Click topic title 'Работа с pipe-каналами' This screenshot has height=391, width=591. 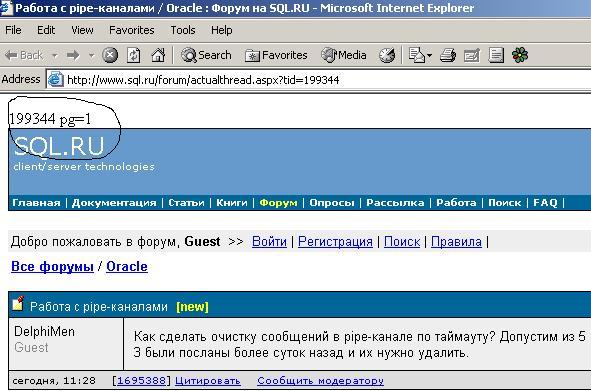[99, 307]
